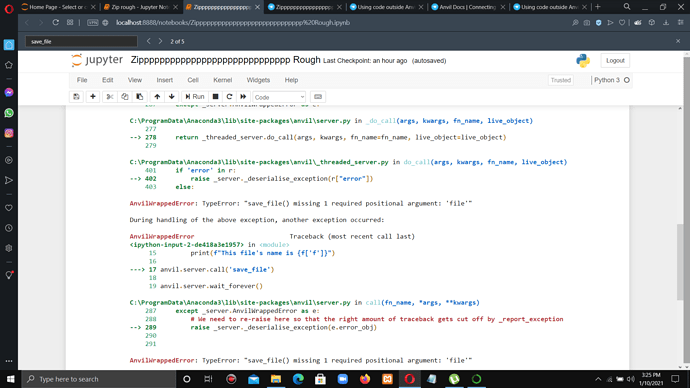Reload the current page
The image size is (690, 388).
click(x=55, y=22)
